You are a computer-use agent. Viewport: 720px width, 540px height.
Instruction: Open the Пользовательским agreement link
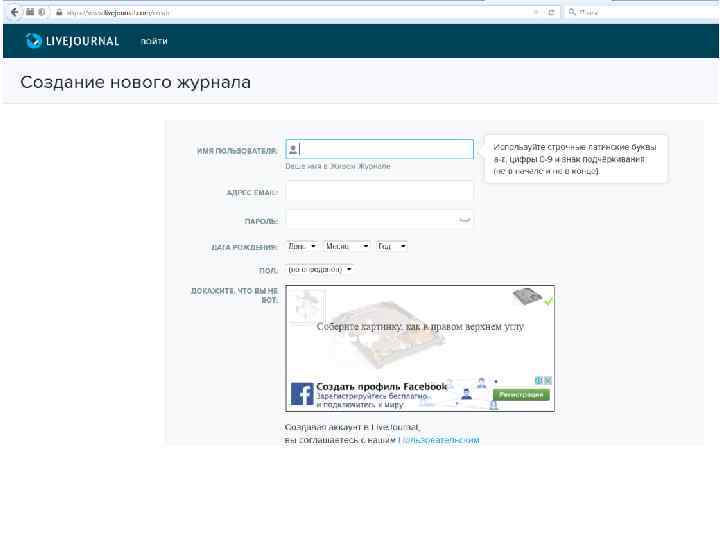coord(439,440)
